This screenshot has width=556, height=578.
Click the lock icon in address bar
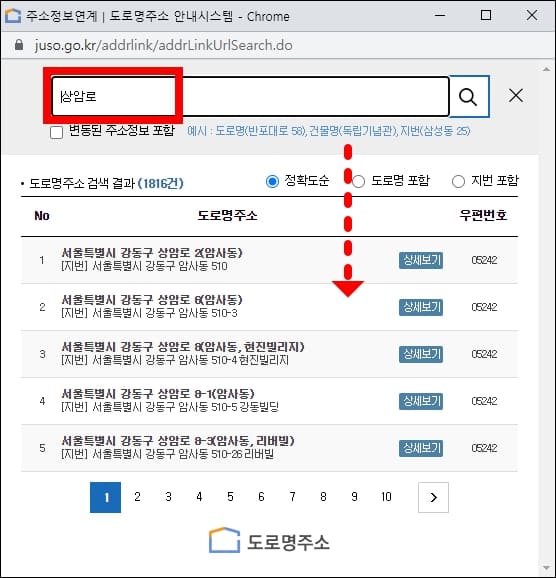(19, 45)
